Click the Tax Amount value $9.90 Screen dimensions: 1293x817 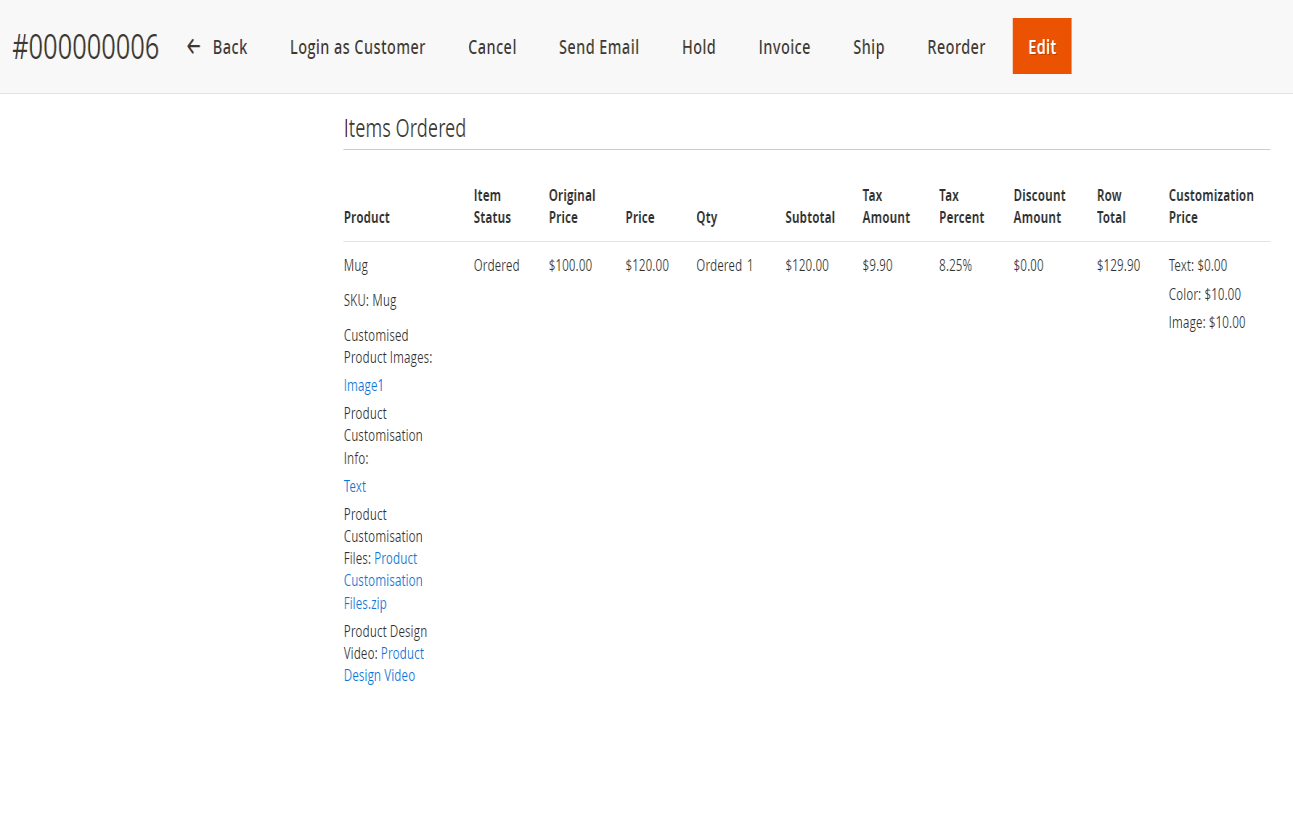[877, 266]
